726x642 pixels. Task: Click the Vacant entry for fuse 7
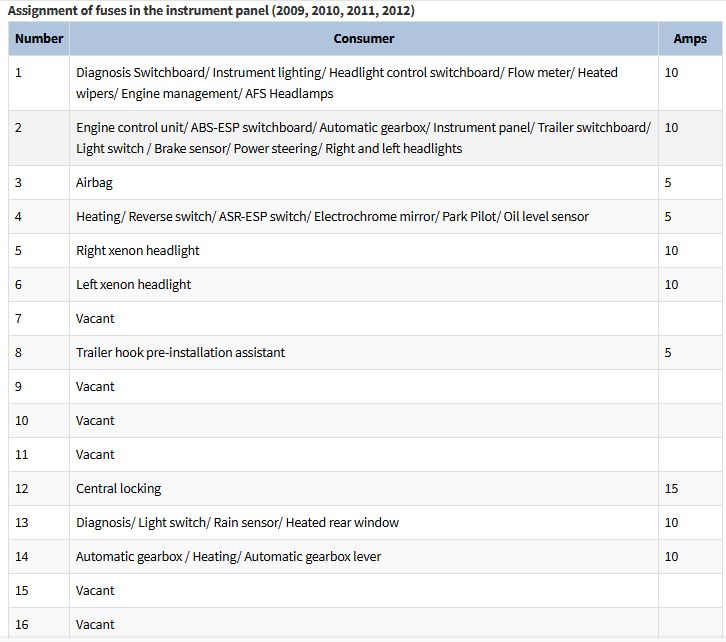(x=95, y=318)
